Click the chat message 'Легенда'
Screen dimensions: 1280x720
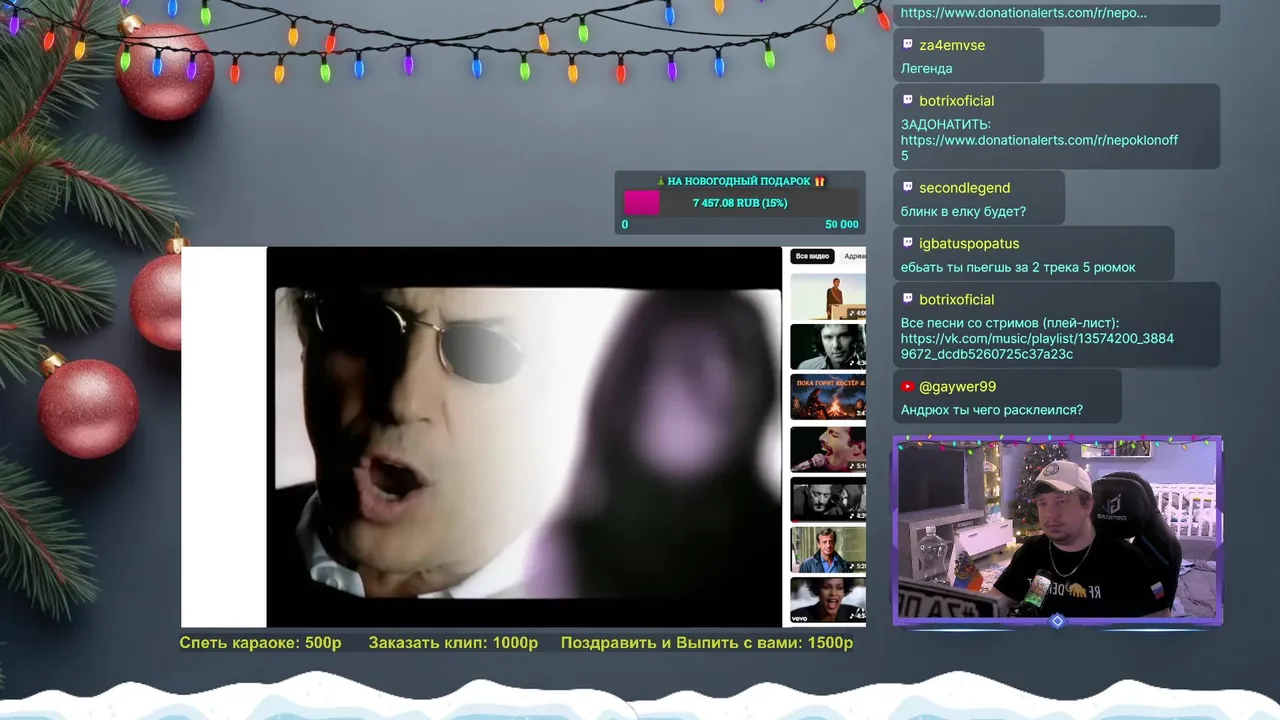point(926,69)
